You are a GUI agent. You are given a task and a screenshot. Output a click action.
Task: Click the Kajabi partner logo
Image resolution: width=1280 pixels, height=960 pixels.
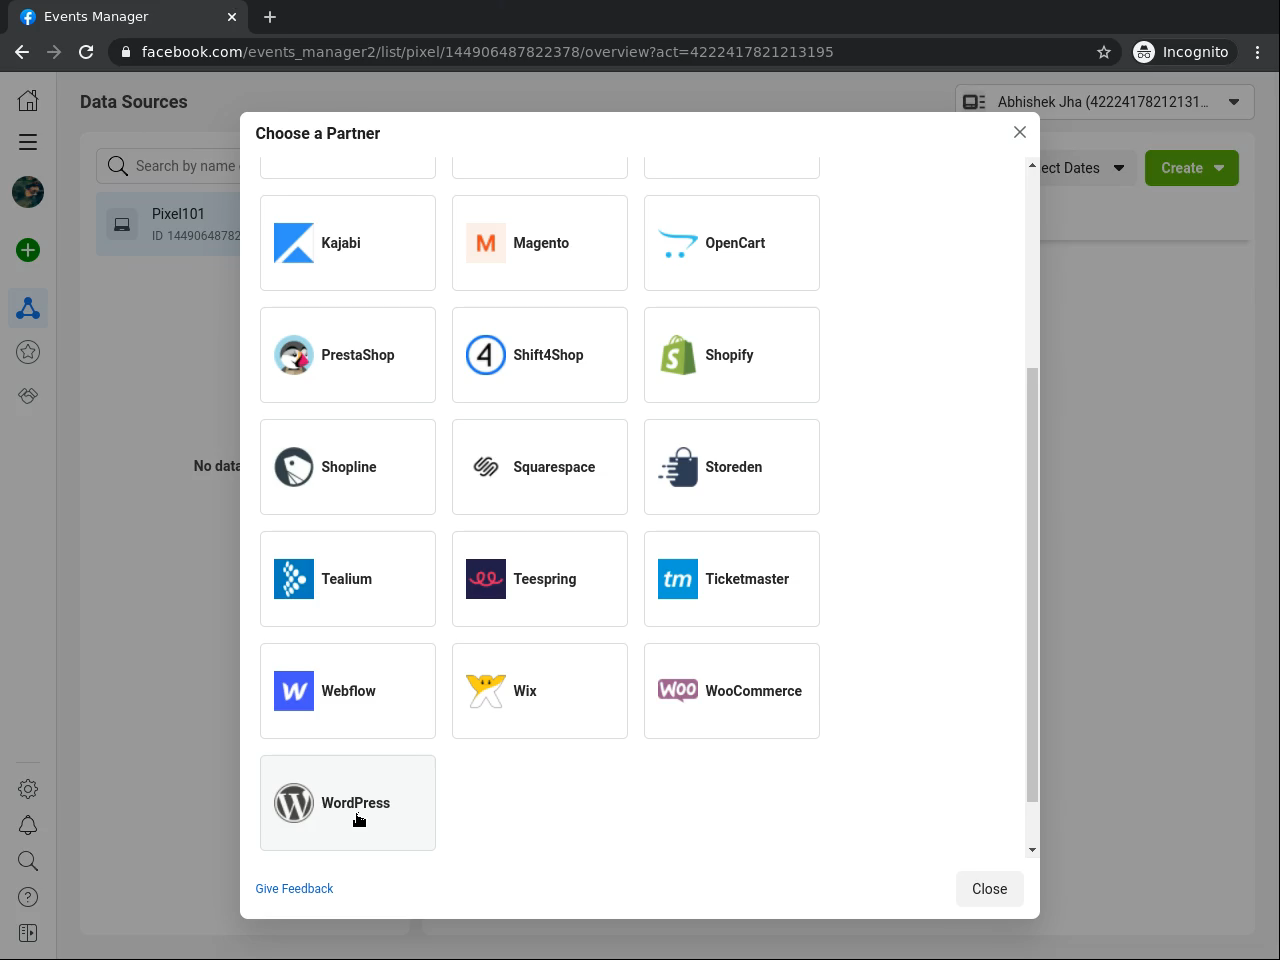coord(294,243)
